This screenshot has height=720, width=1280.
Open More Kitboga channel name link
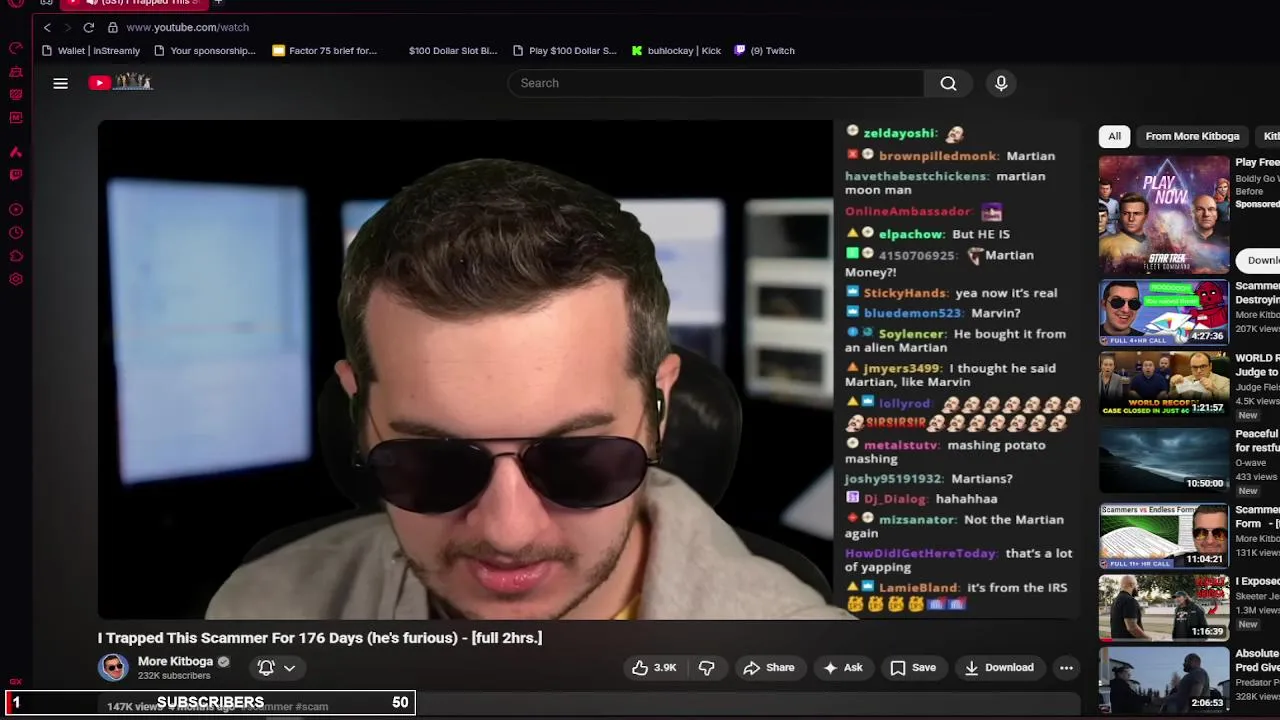click(x=175, y=661)
